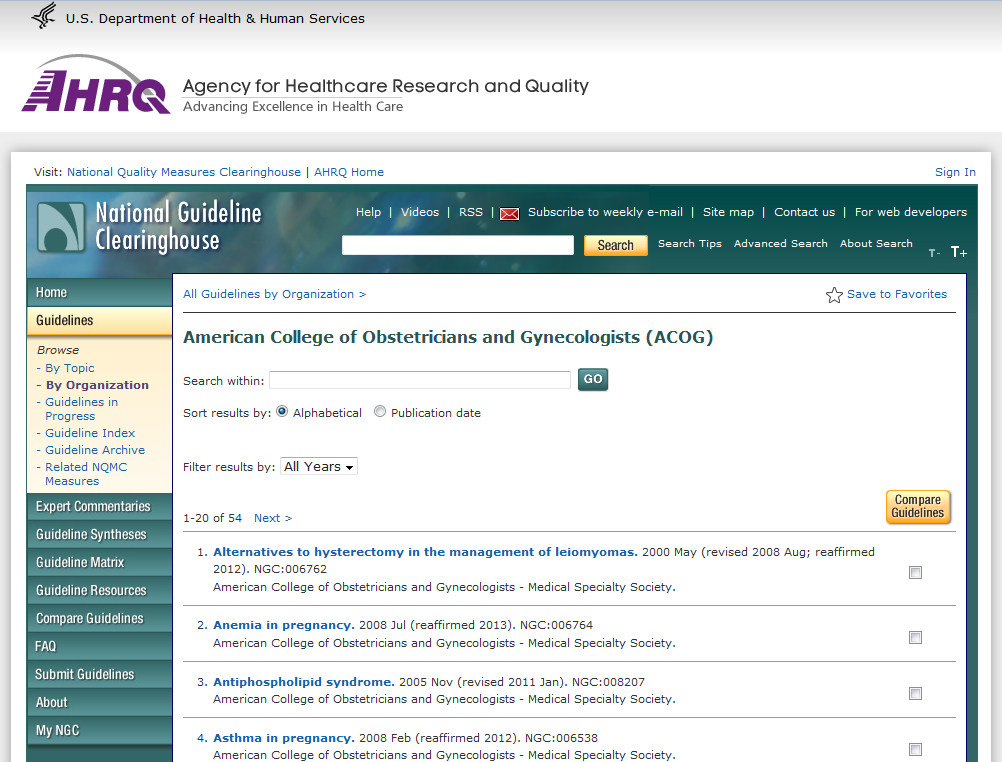Open Submit Guidelines in the sidebar
This screenshot has height=762, width=1002.
pyautogui.click(x=100, y=674)
